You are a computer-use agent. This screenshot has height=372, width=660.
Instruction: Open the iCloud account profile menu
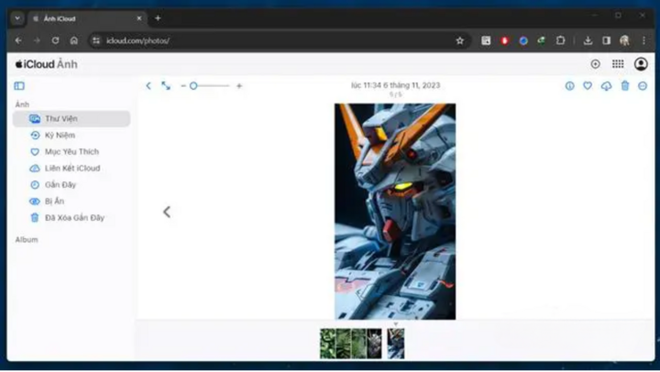point(641,64)
